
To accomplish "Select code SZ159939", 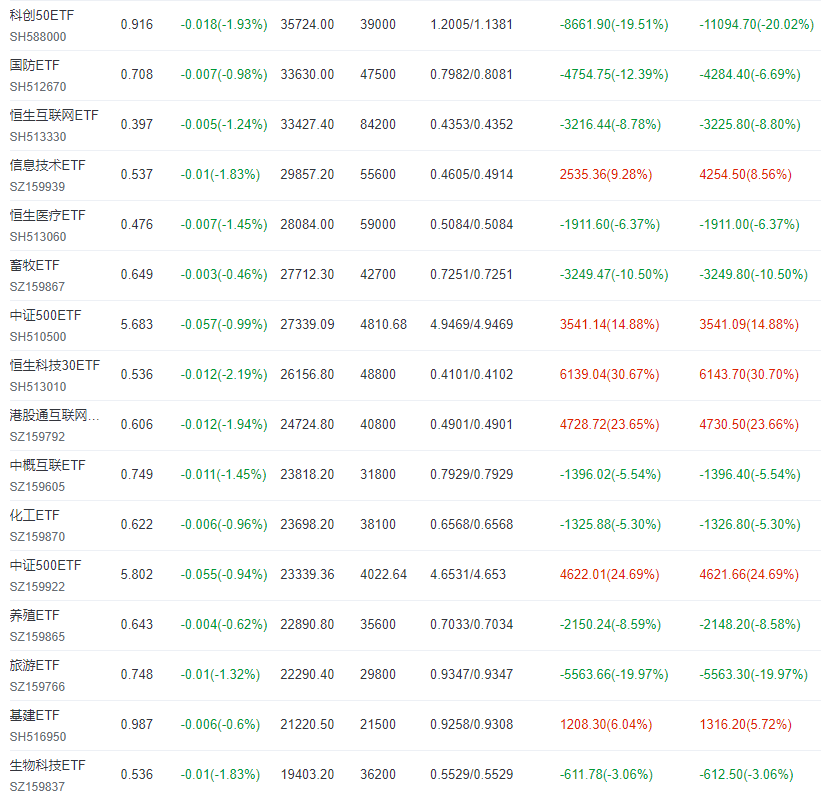I will [x=37, y=186].
